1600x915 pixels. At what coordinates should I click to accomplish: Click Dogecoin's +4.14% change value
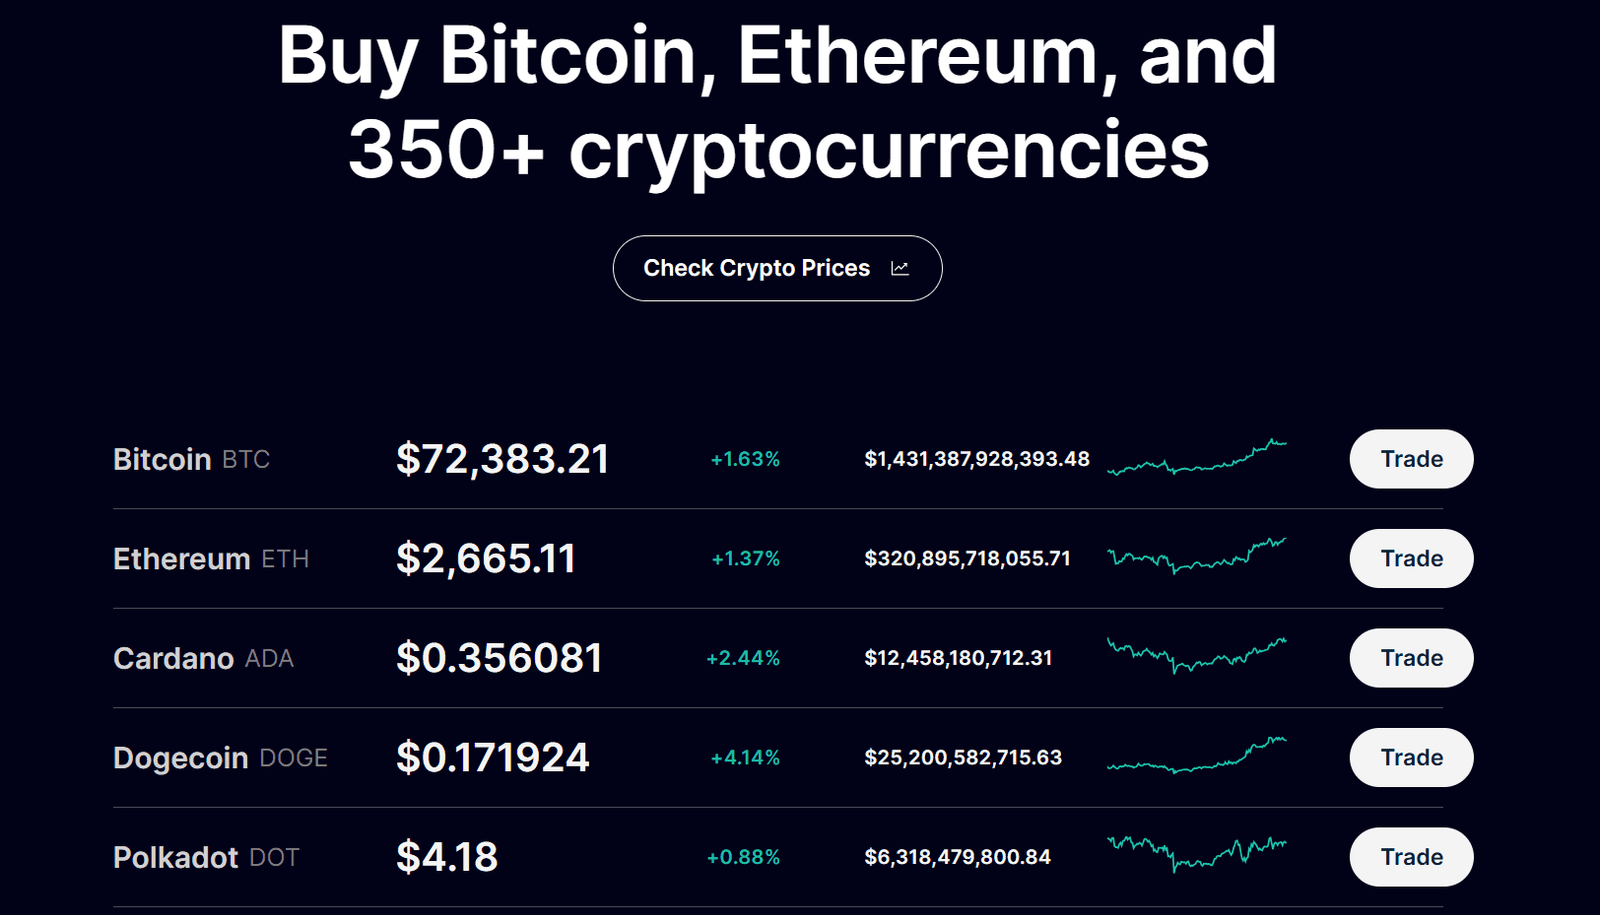pyautogui.click(x=744, y=757)
